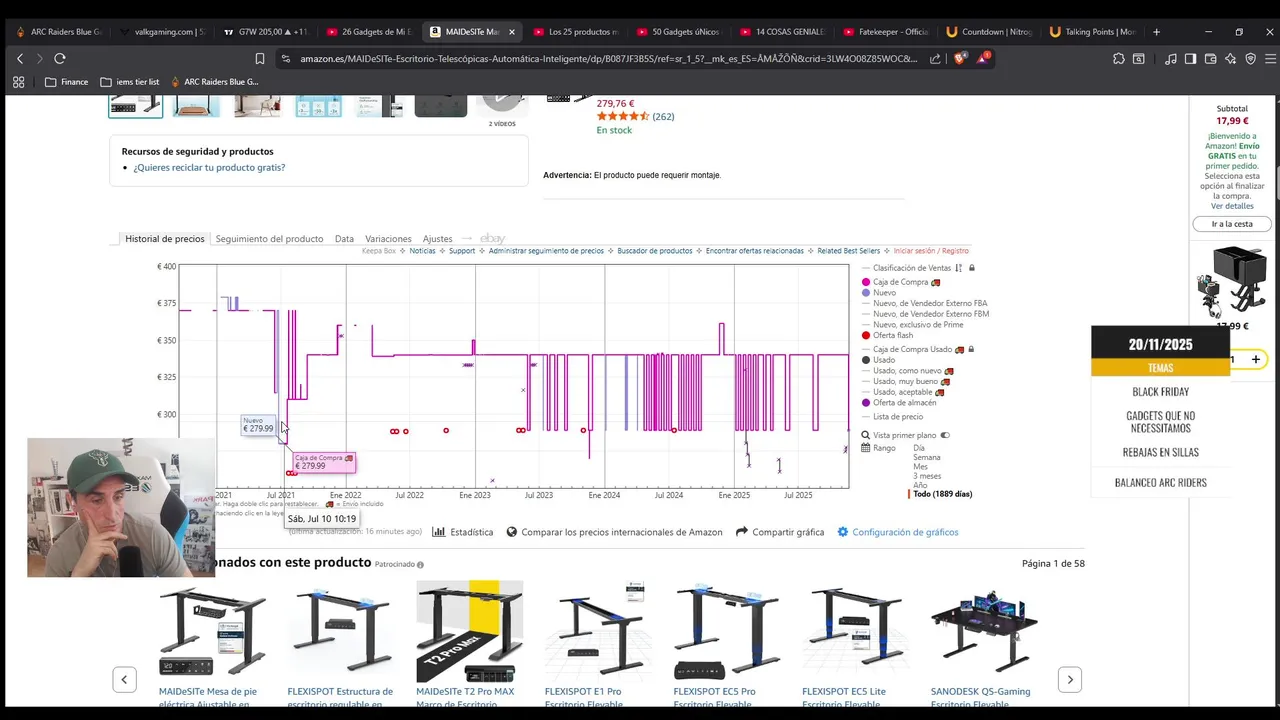Open the (262) reviews link
This screenshot has height=720, width=1280.
(x=663, y=117)
